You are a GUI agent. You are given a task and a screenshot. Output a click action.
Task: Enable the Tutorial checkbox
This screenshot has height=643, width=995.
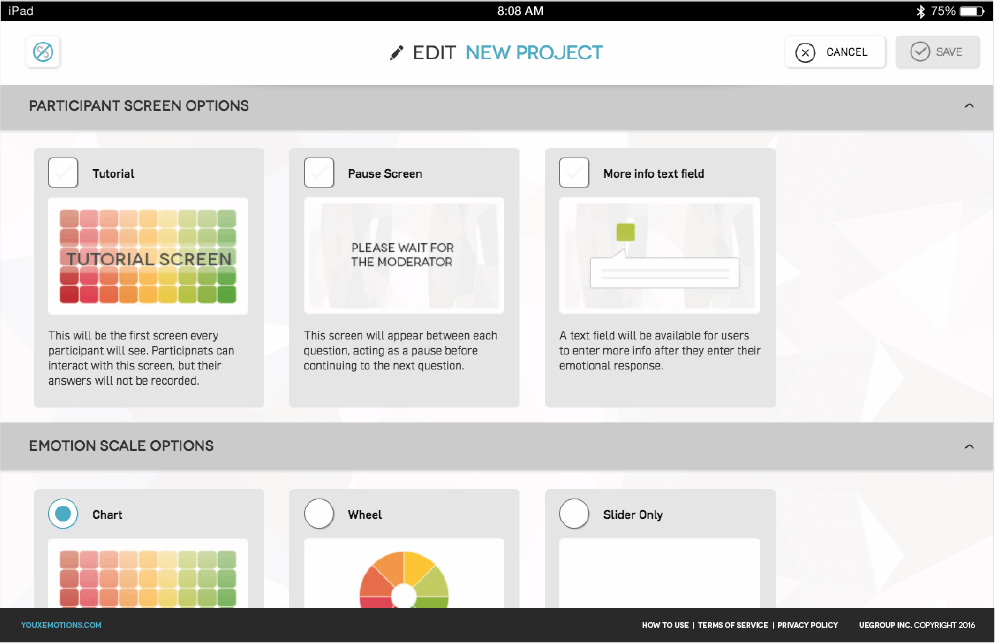click(63, 173)
